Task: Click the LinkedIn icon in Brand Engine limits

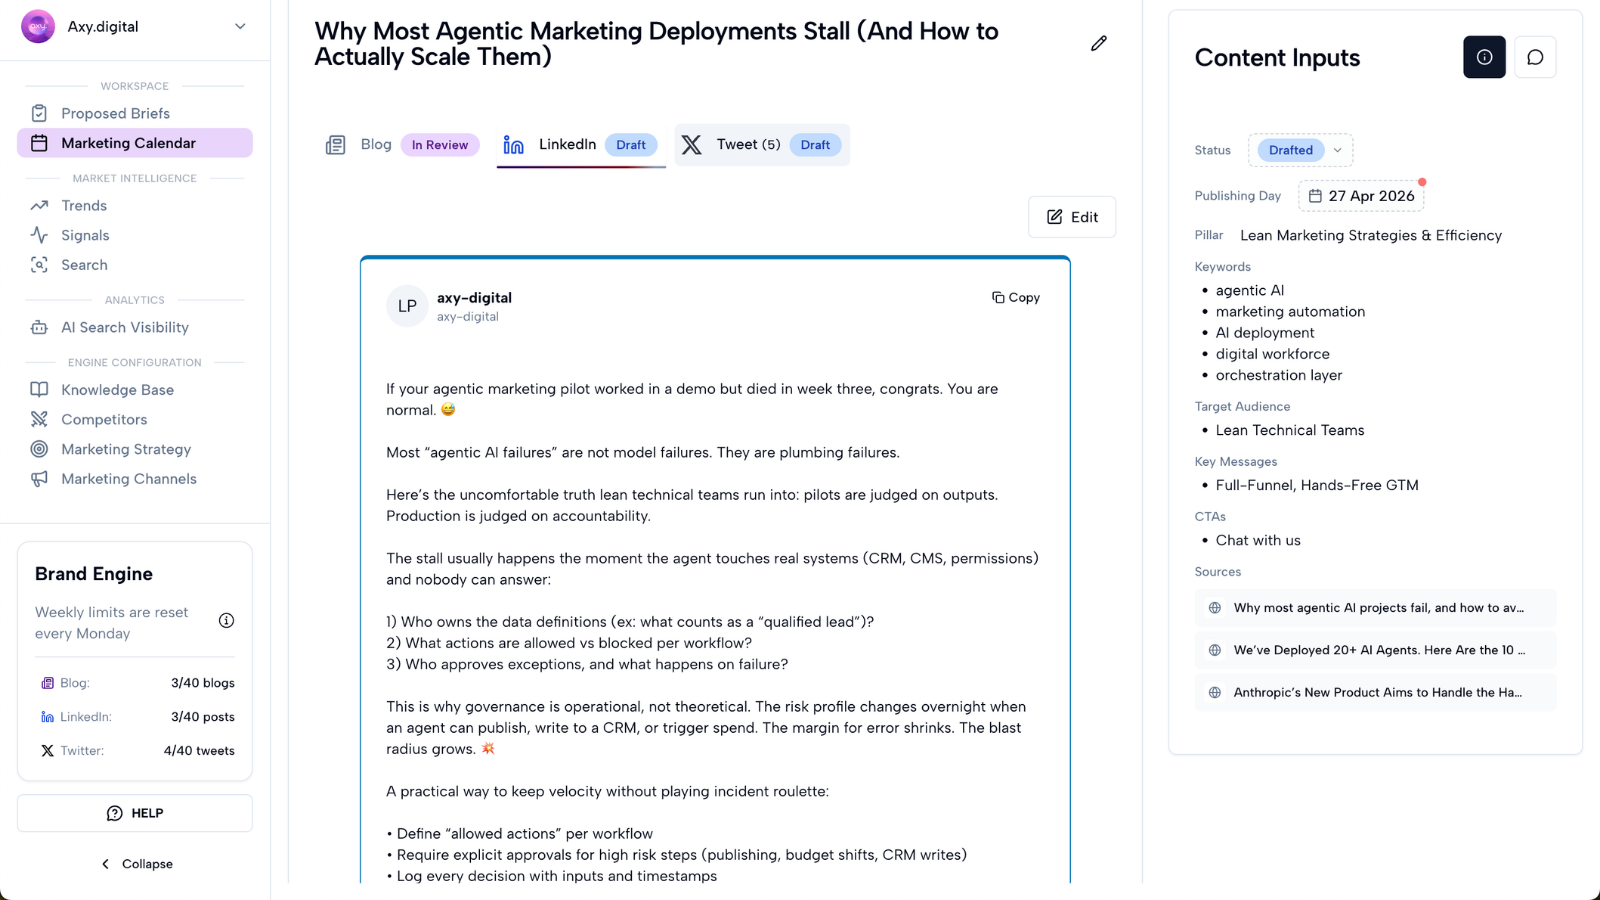Action: 47,717
